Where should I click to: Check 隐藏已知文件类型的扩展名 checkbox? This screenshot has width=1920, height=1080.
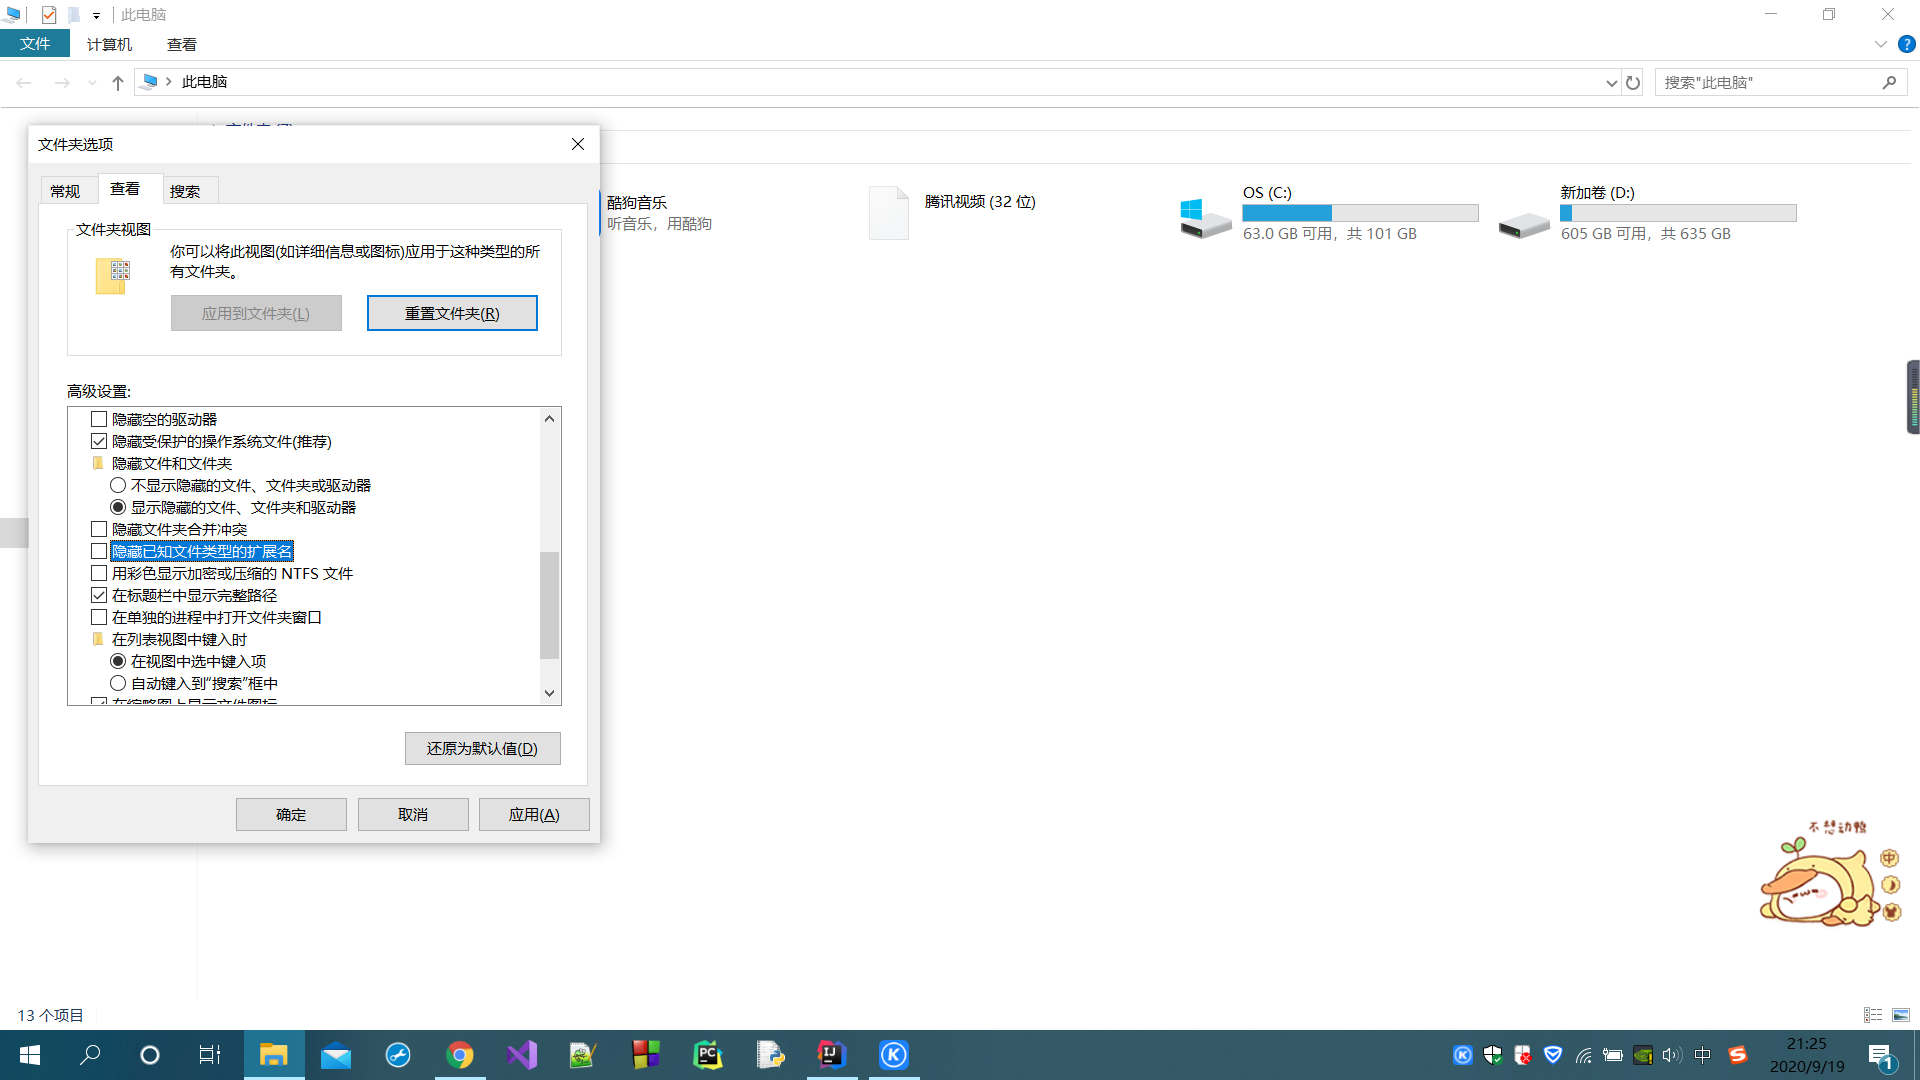click(x=99, y=551)
